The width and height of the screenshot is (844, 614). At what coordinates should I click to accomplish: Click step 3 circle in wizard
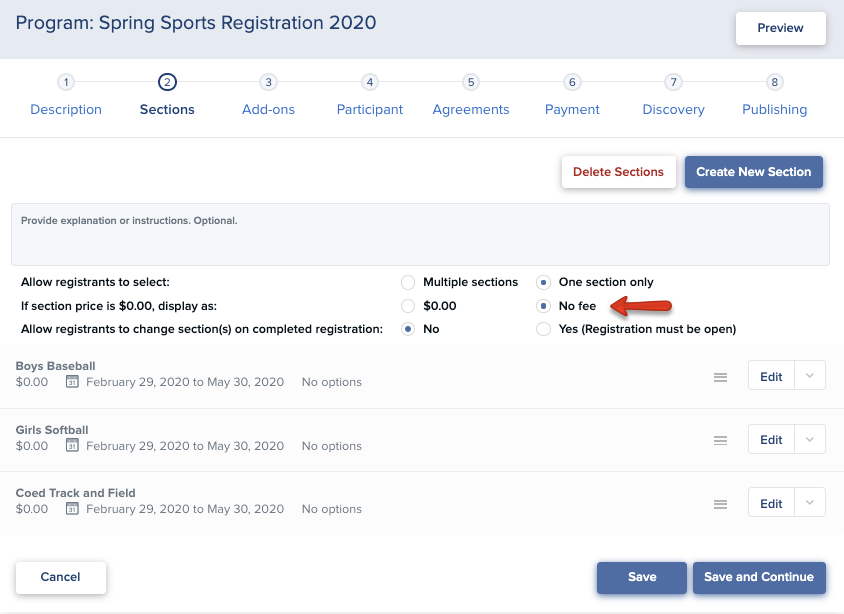269,82
